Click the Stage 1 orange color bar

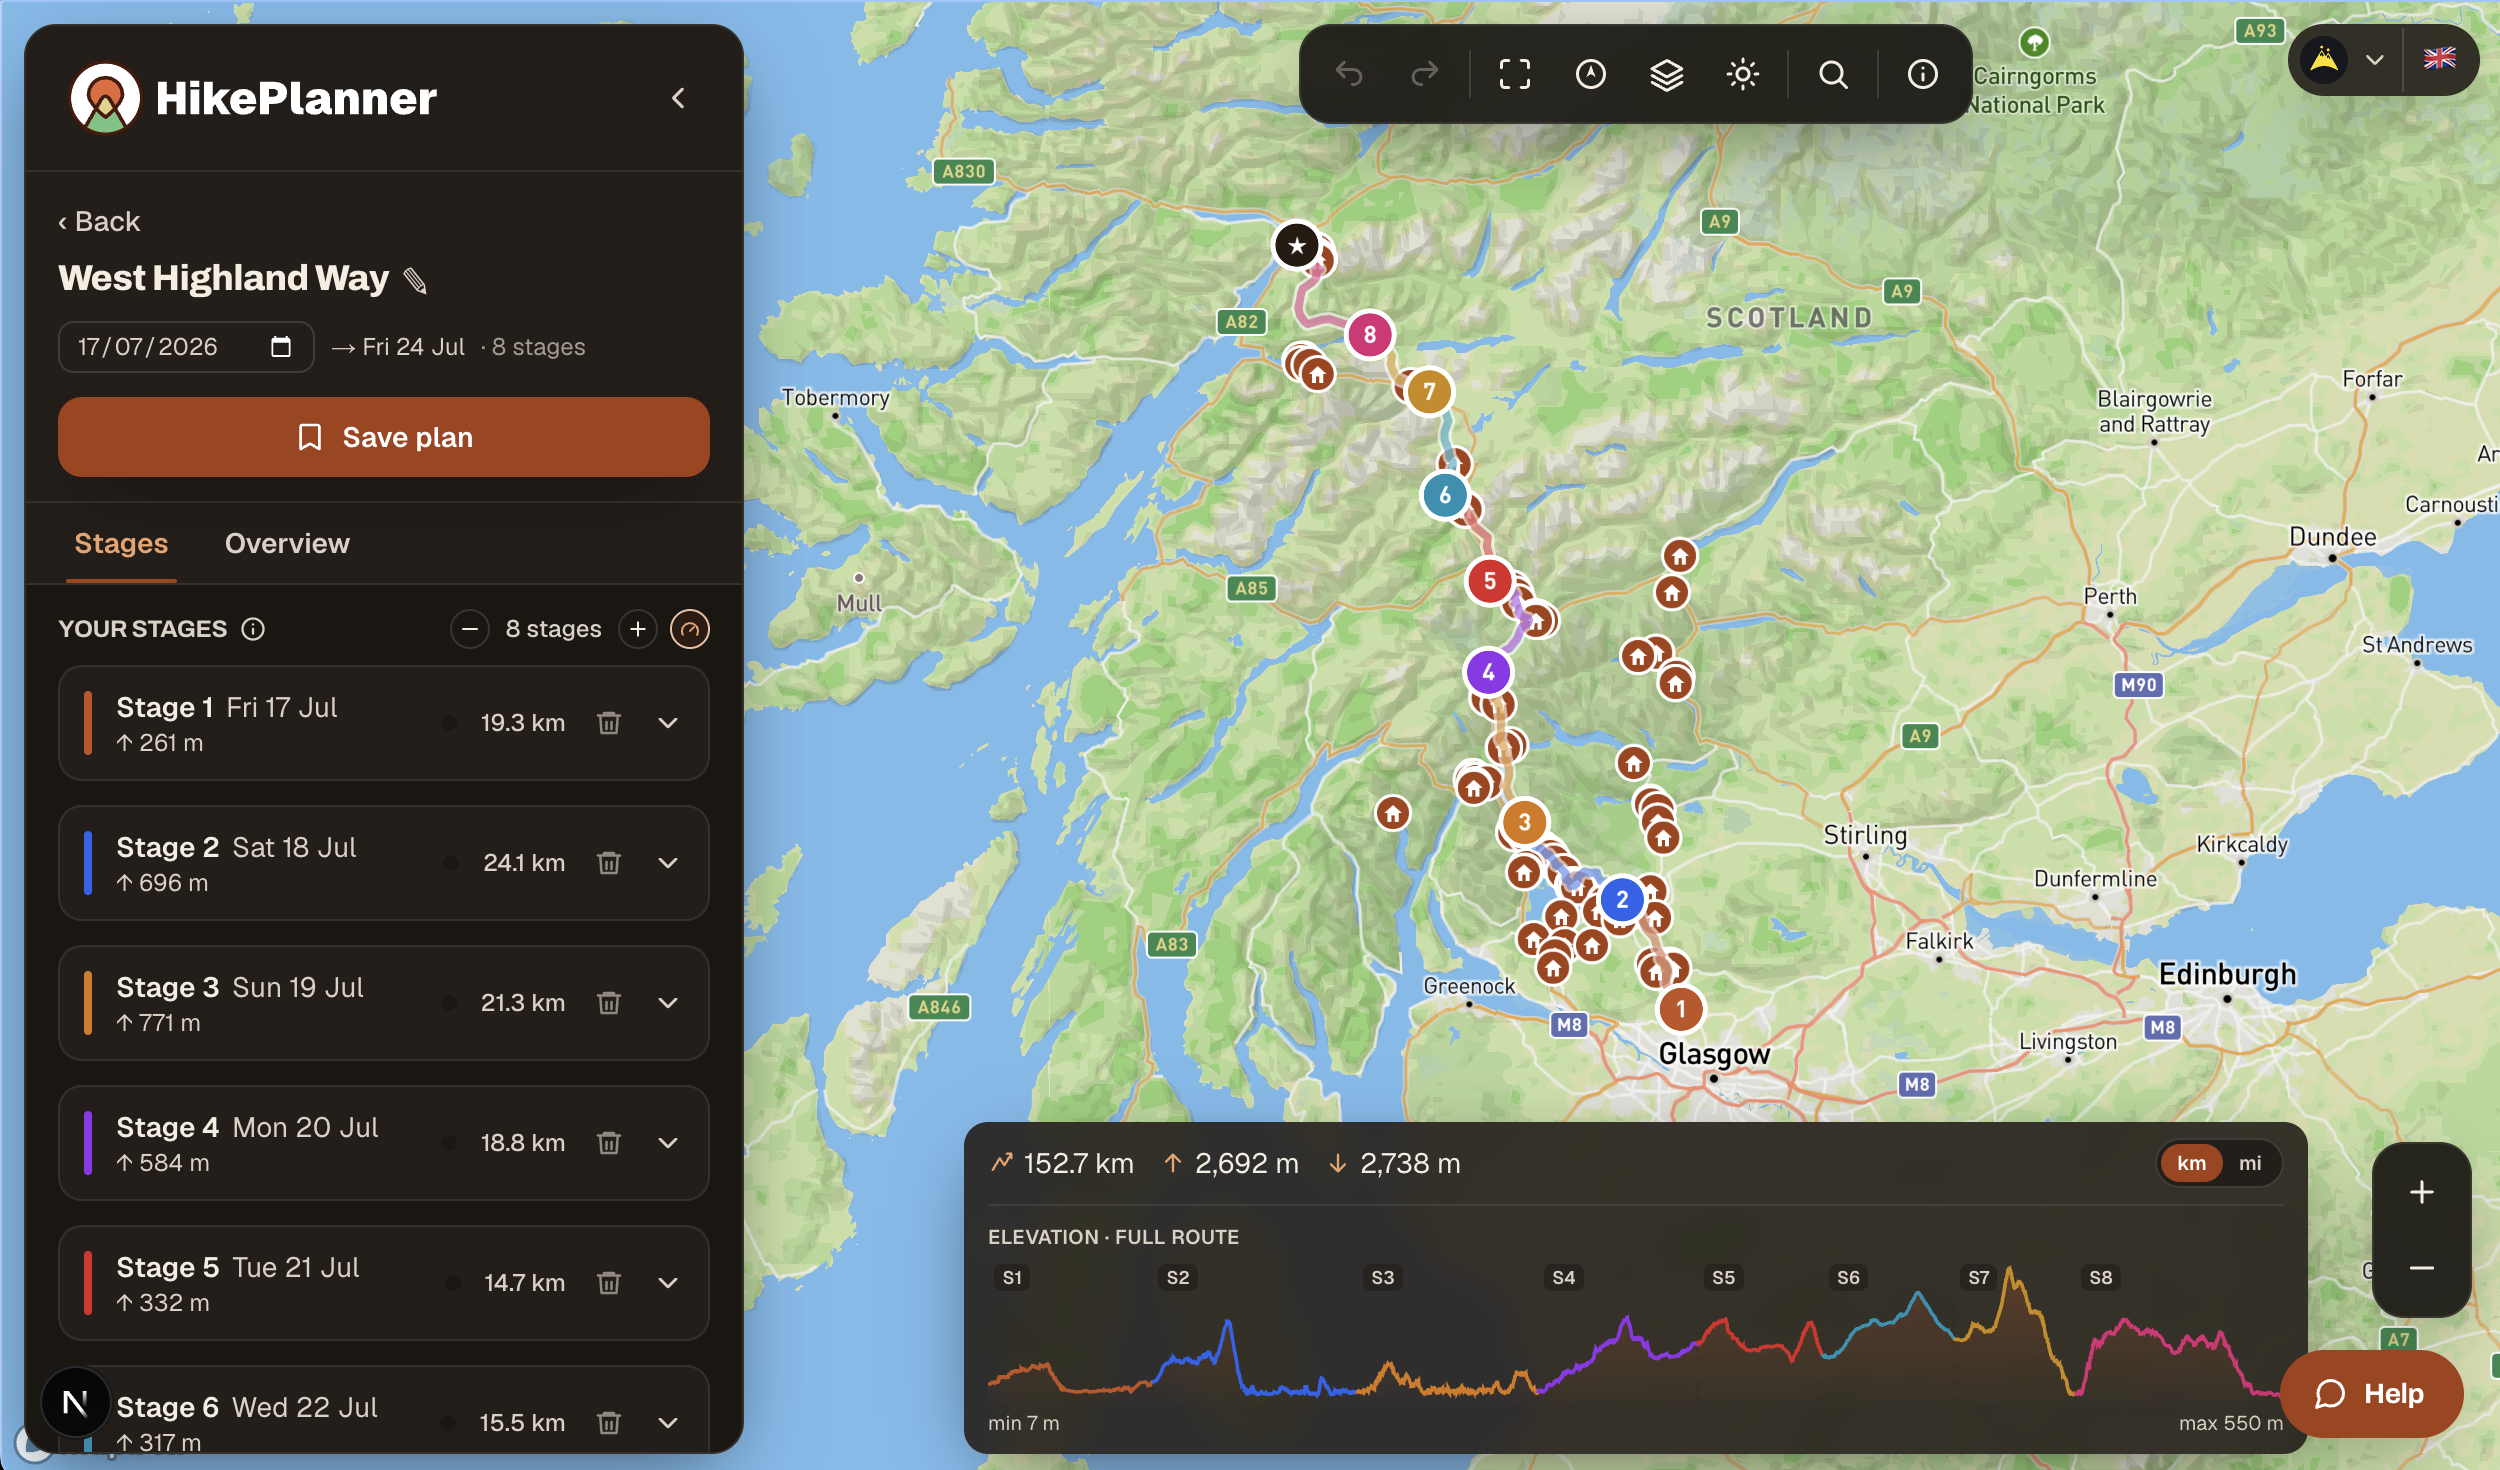88,723
